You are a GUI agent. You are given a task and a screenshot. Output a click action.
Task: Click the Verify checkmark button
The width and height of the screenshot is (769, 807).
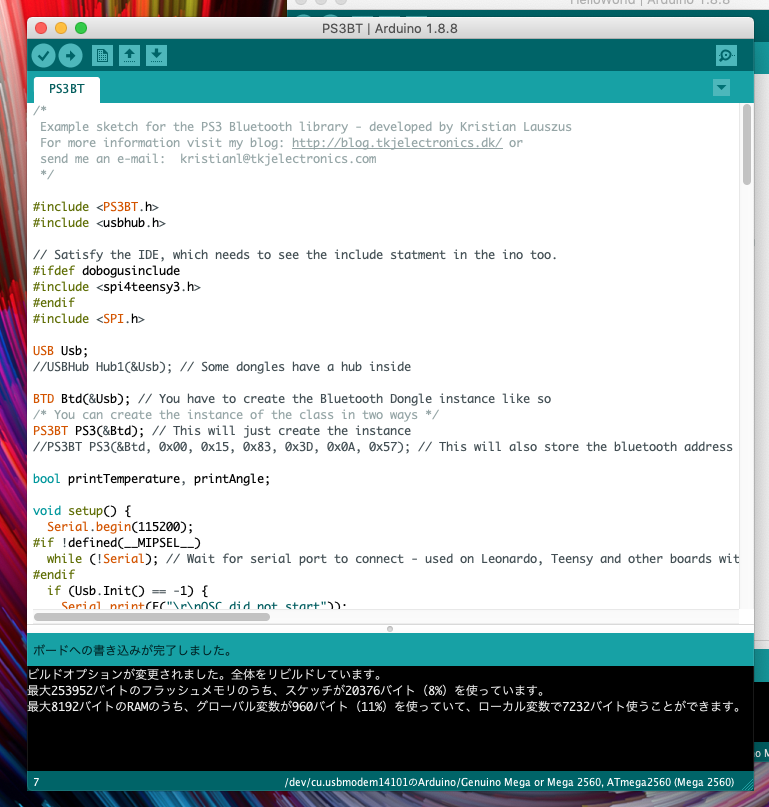(43, 56)
